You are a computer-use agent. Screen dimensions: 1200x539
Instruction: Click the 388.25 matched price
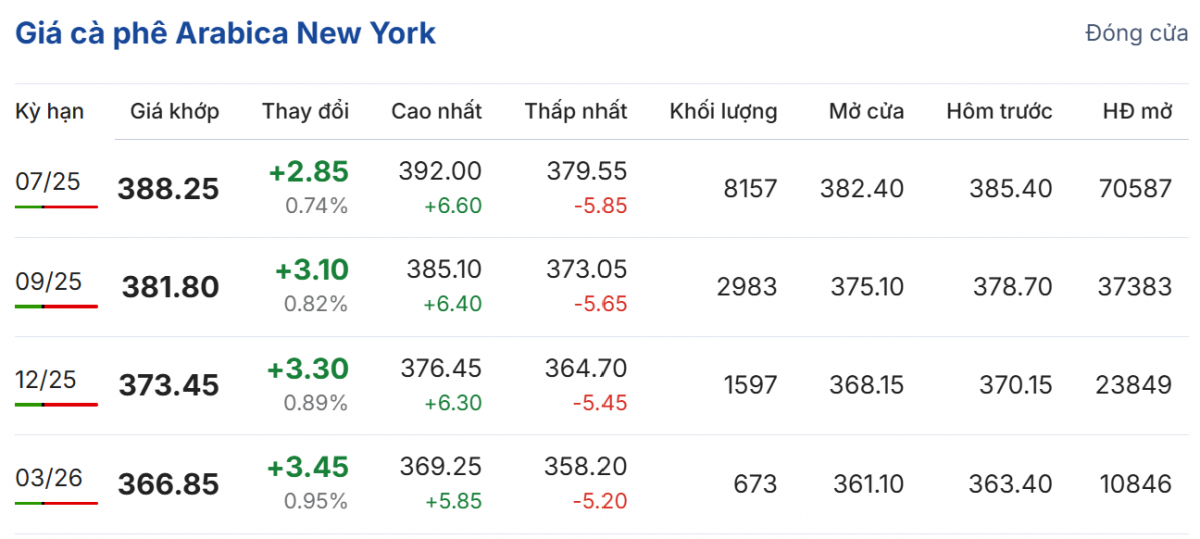click(x=168, y=189)
